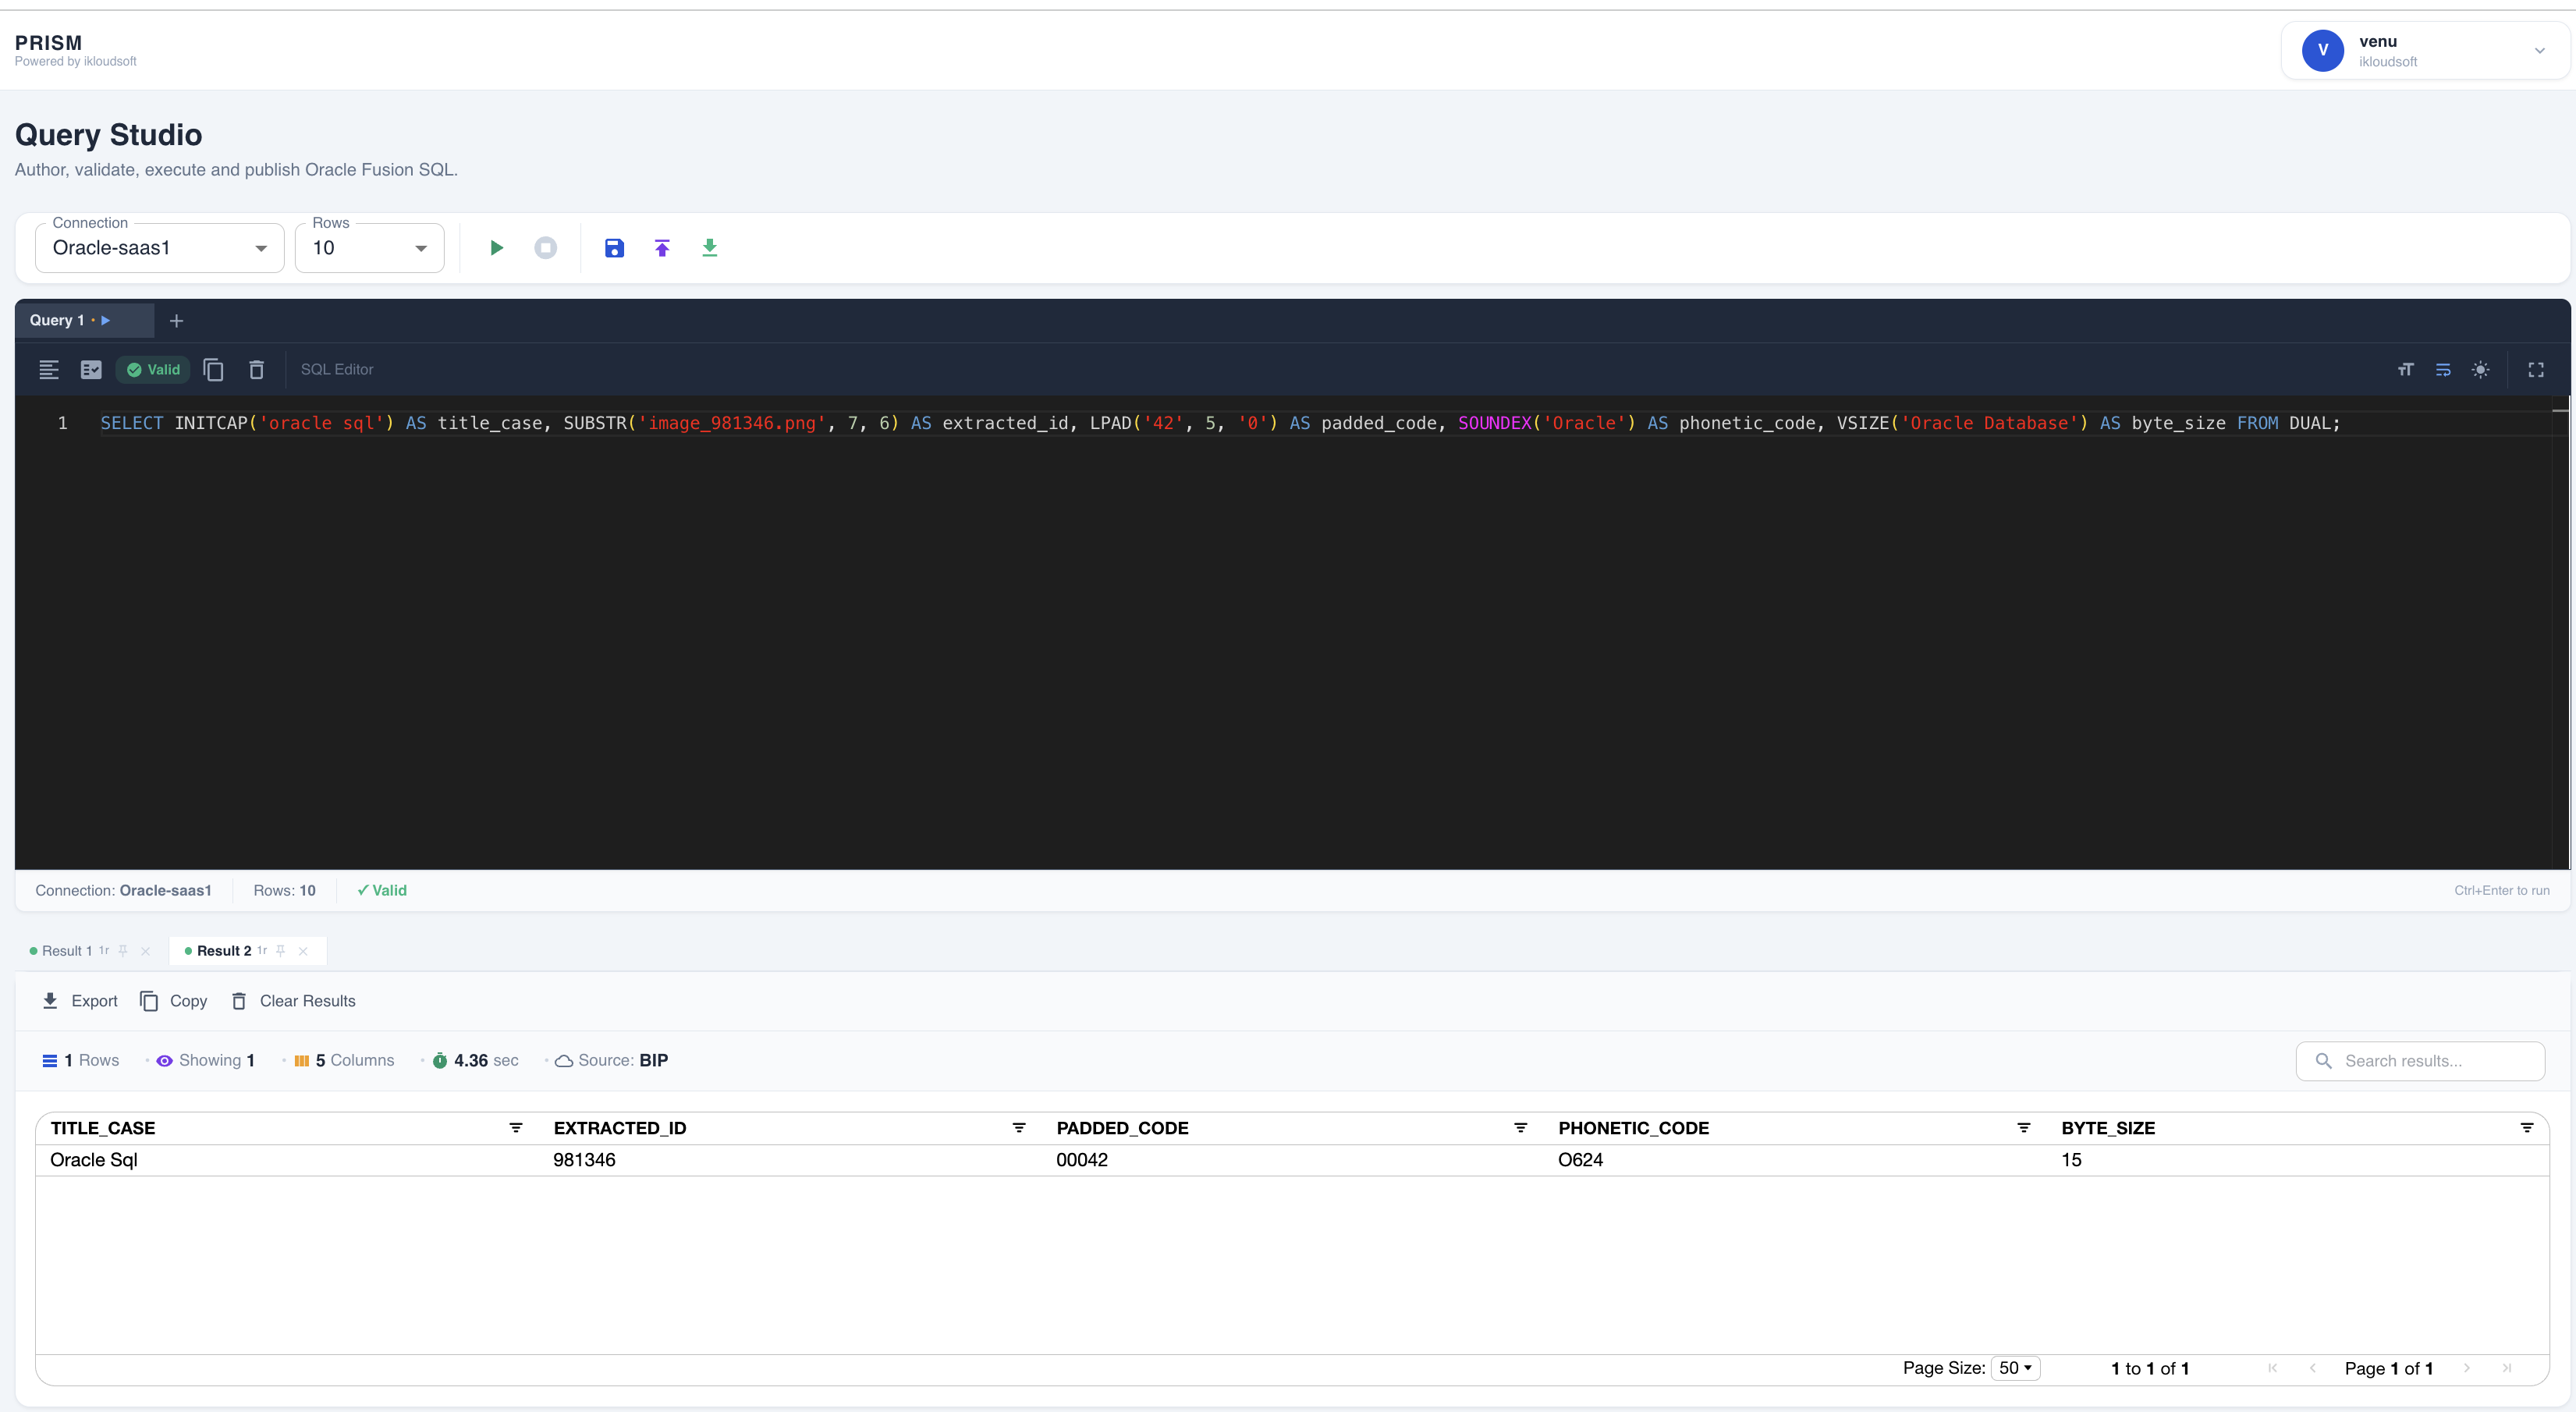
Task: Open filter menu for EXTRACTED_ID column
Action: tap(1019, 1128)
